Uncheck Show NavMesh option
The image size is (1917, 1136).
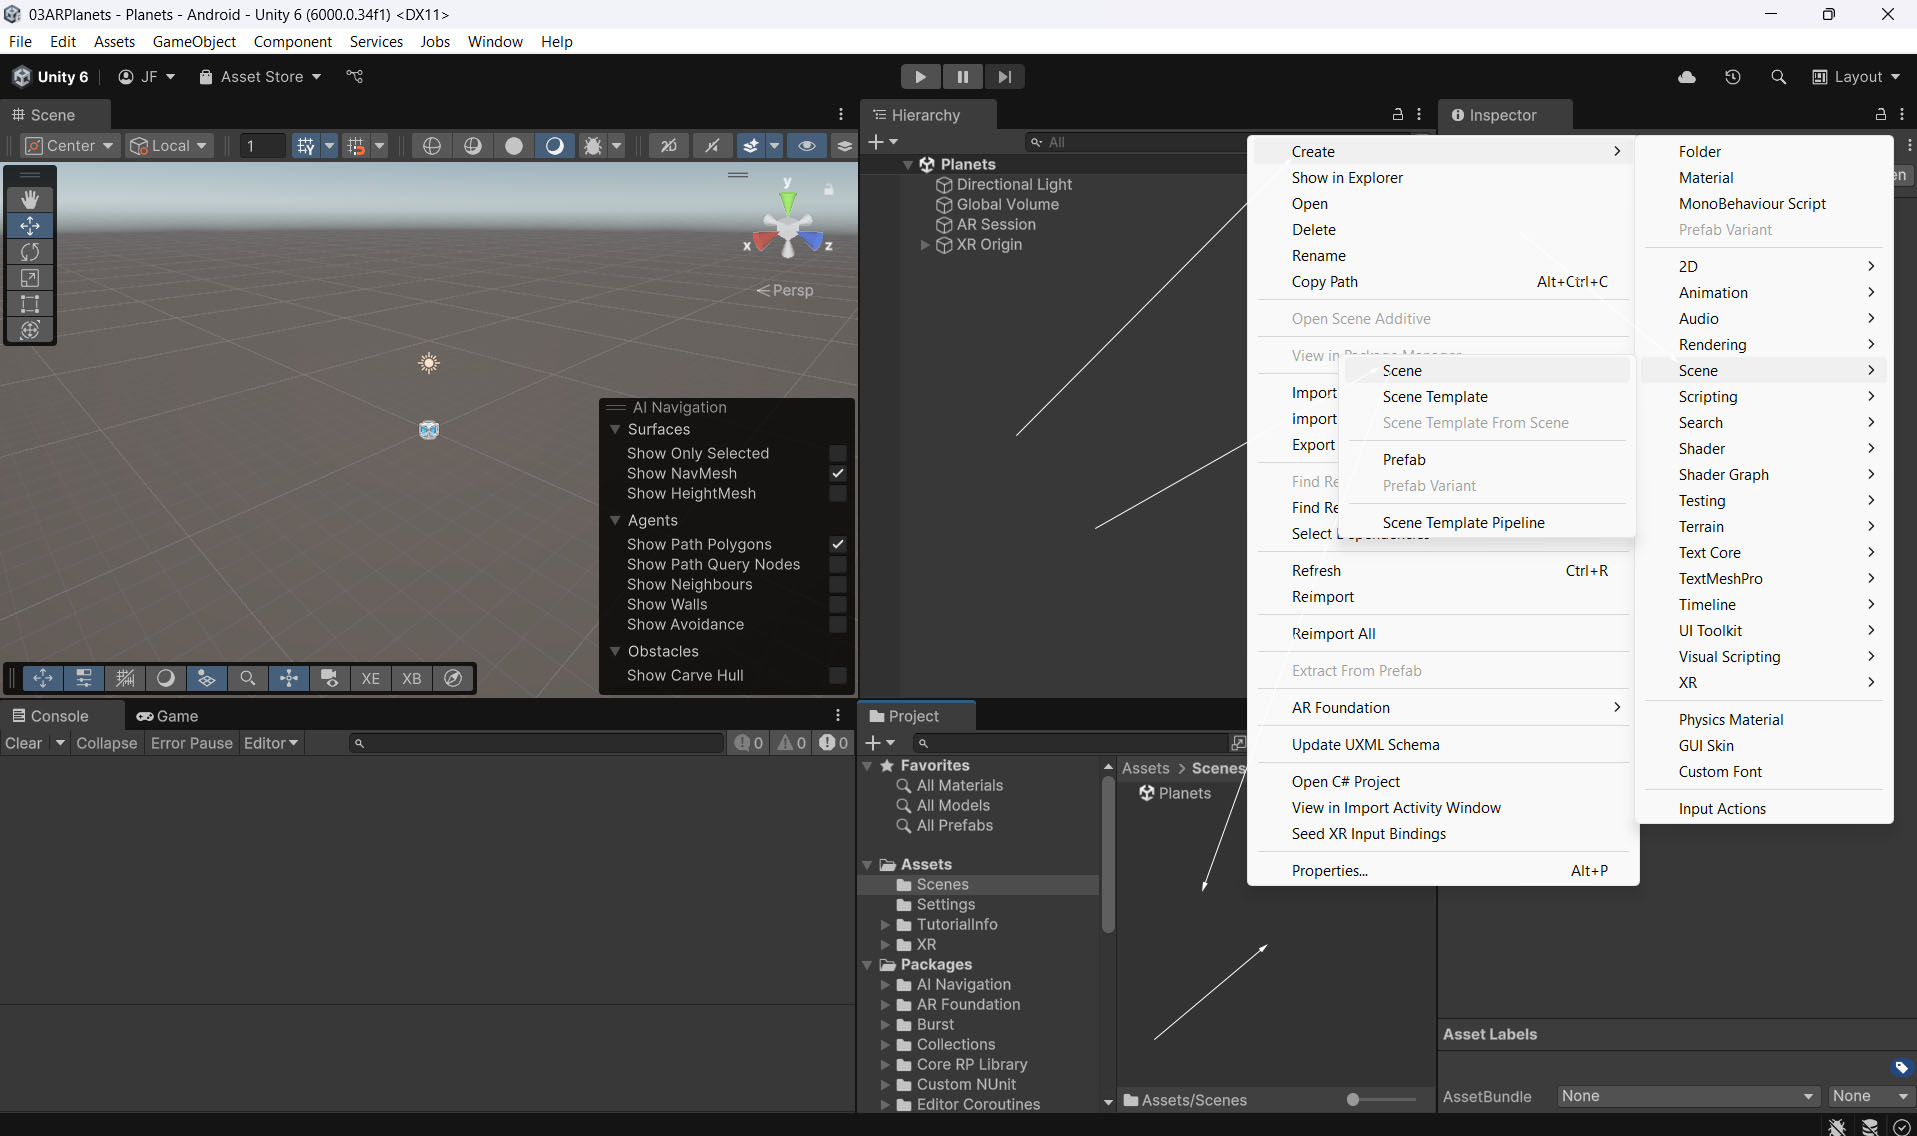(838, 473)
